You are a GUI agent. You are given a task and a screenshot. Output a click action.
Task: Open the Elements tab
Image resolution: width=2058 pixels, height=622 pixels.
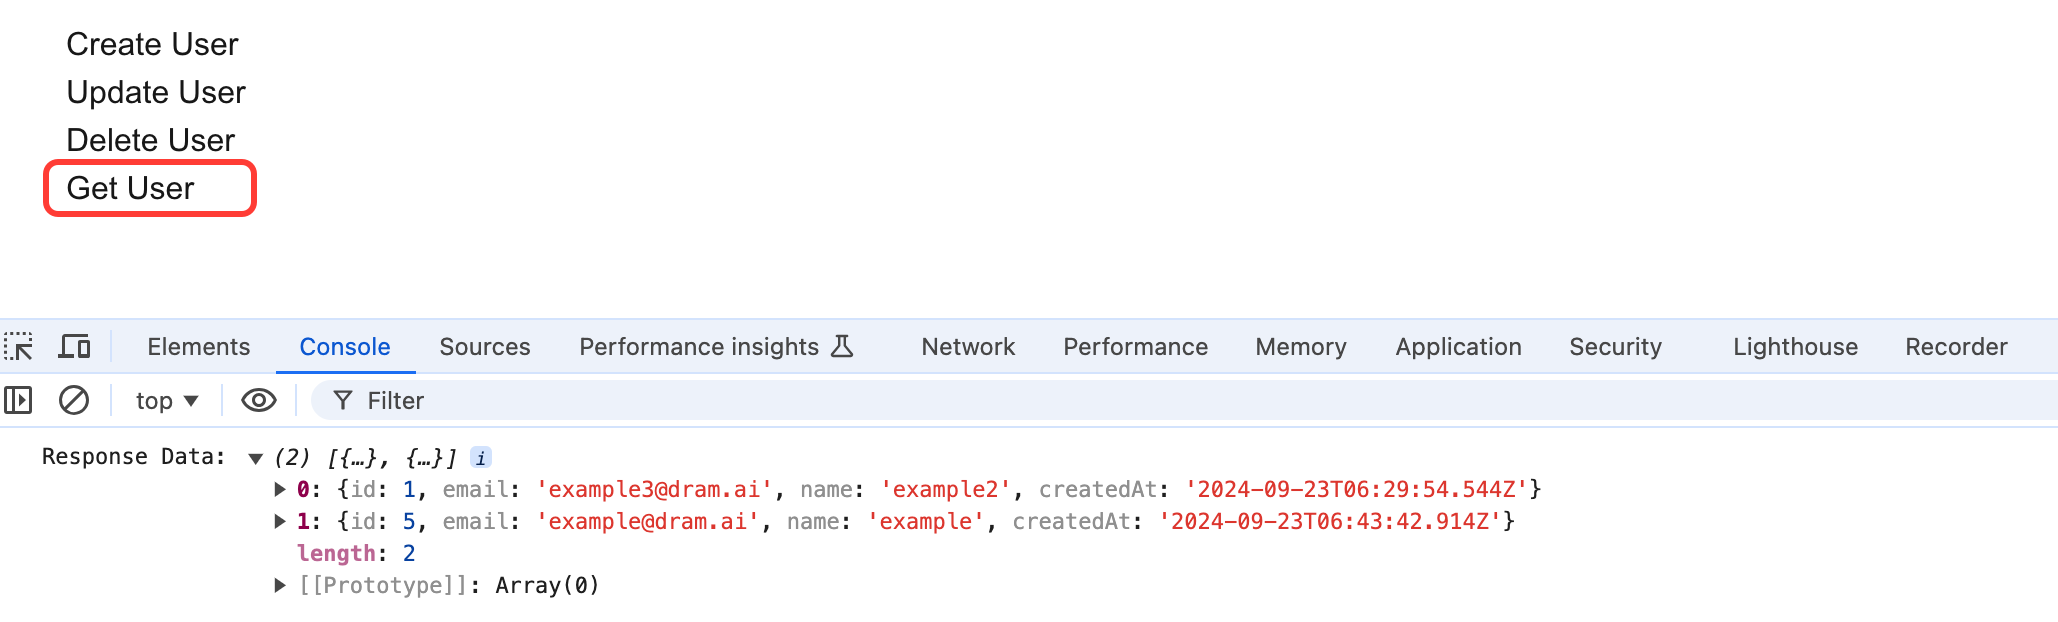pos(198,347)
